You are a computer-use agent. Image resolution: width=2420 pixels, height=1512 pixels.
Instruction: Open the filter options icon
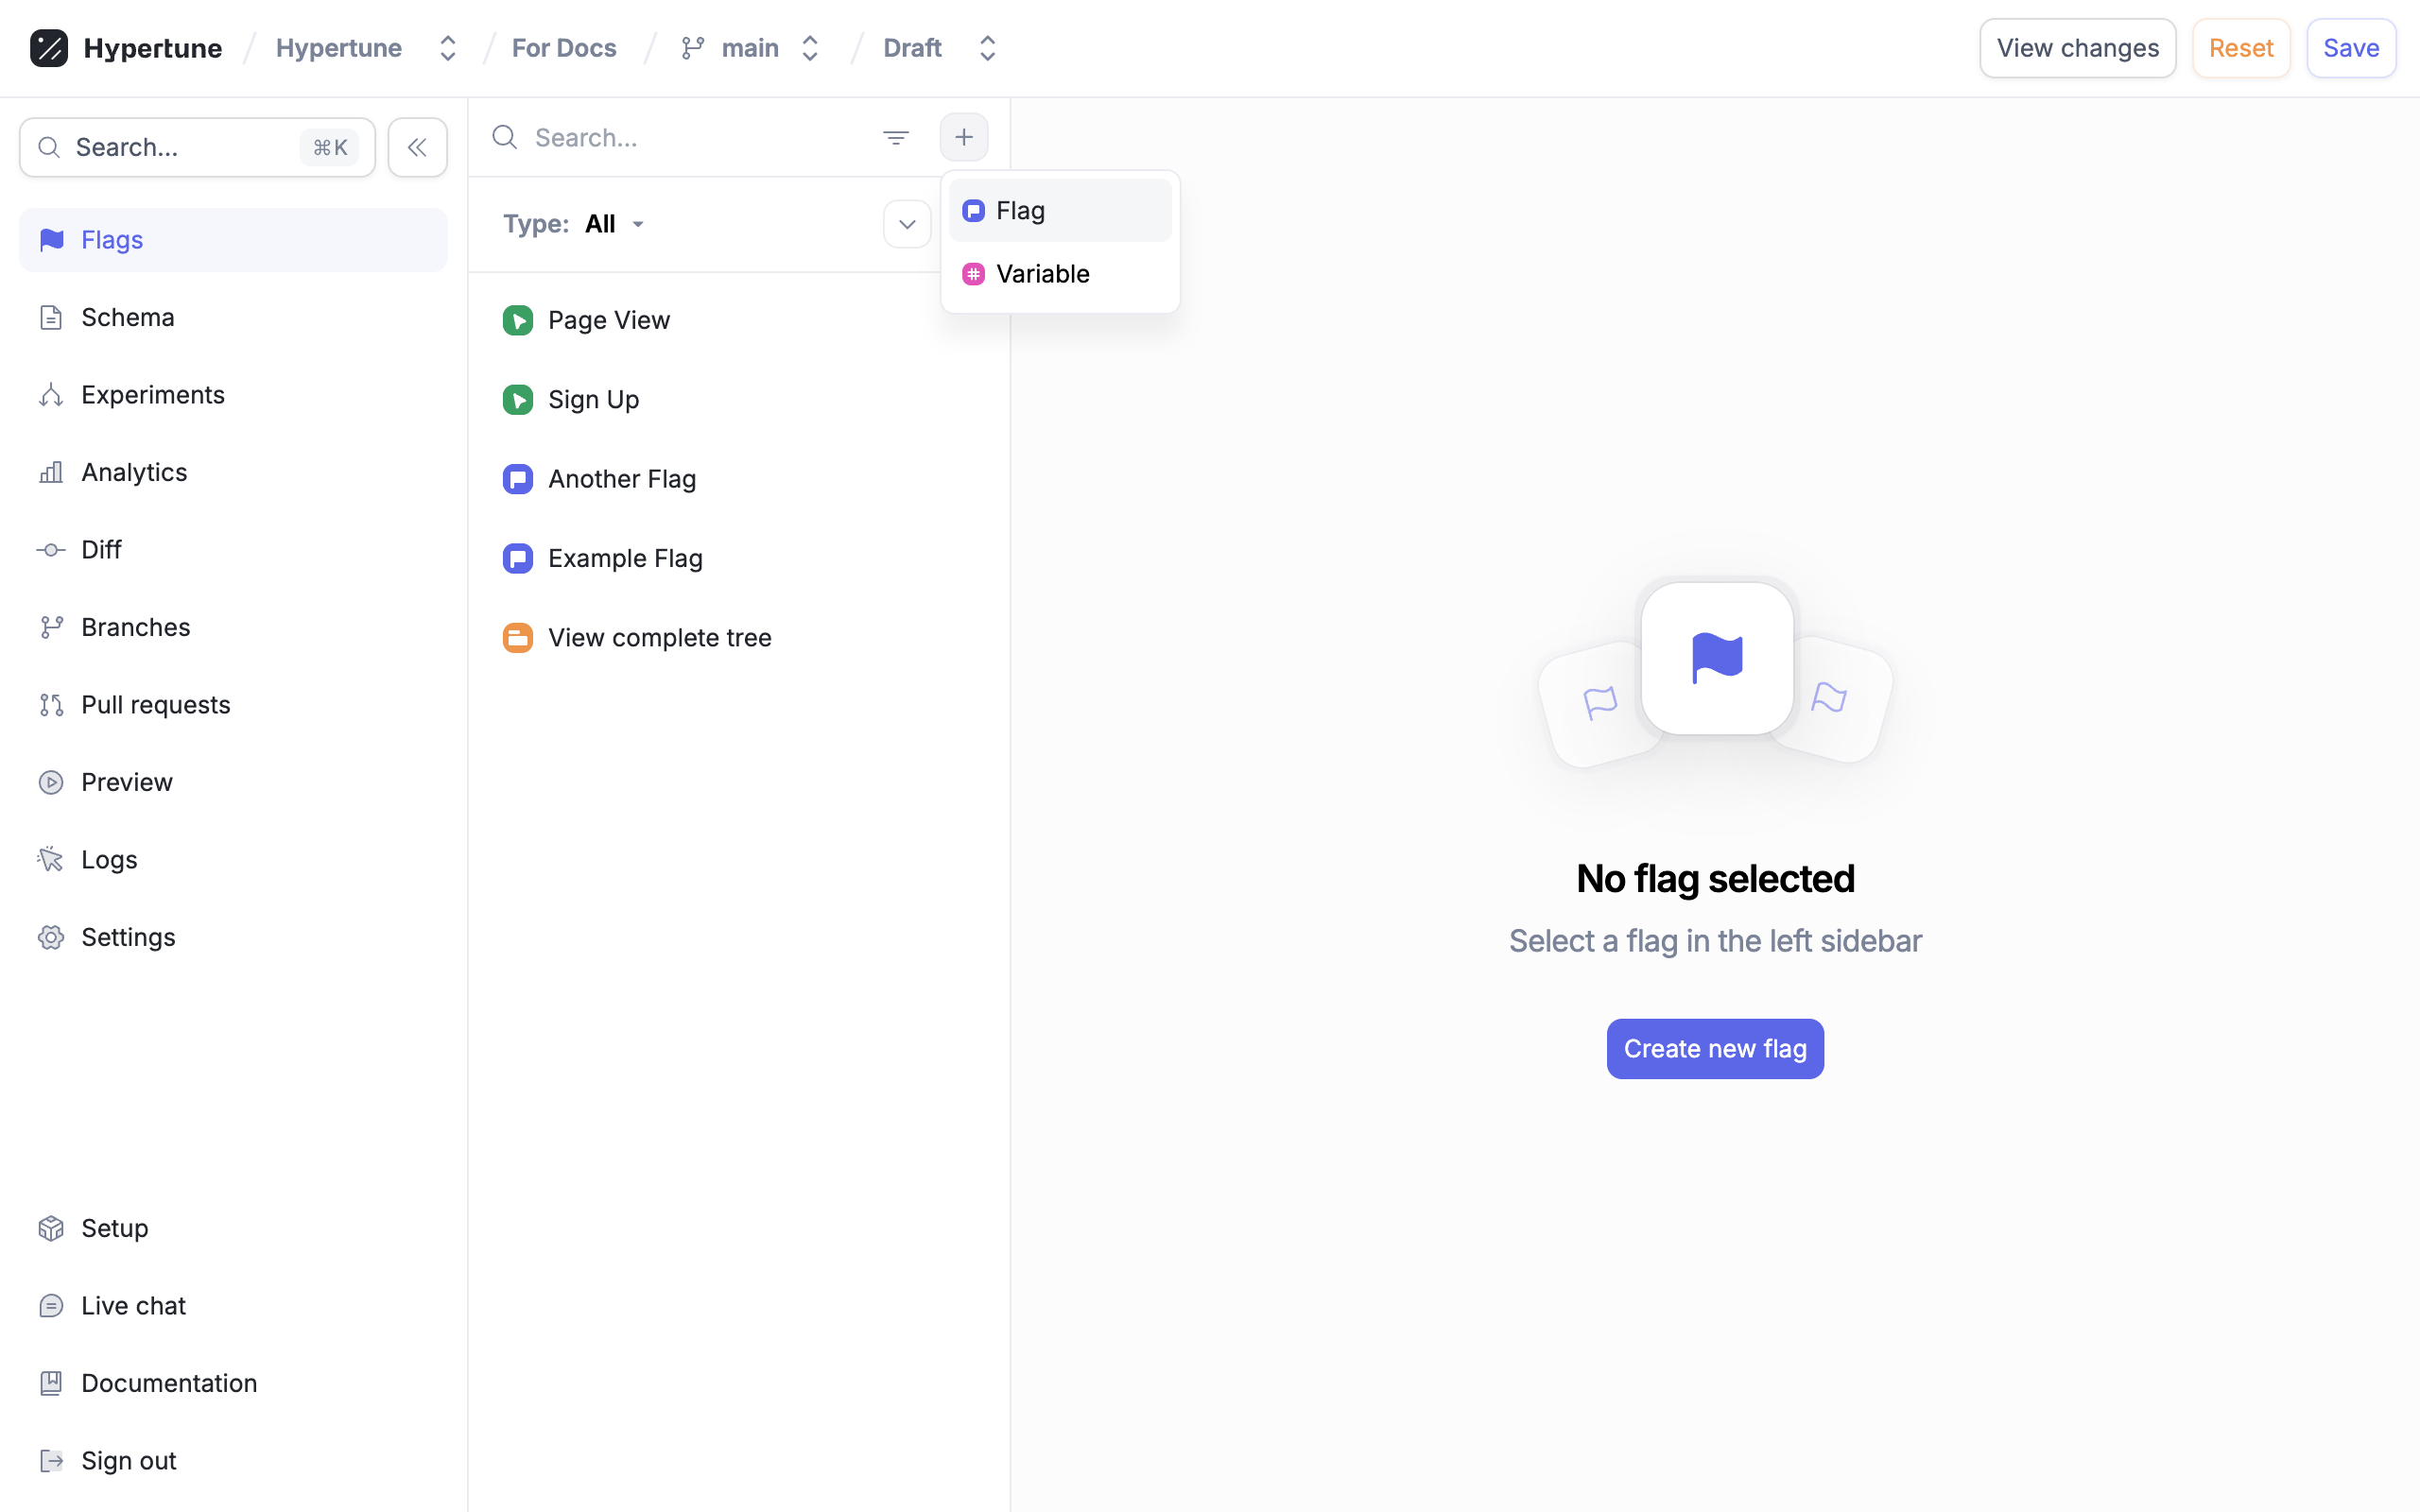pos(895,137)
